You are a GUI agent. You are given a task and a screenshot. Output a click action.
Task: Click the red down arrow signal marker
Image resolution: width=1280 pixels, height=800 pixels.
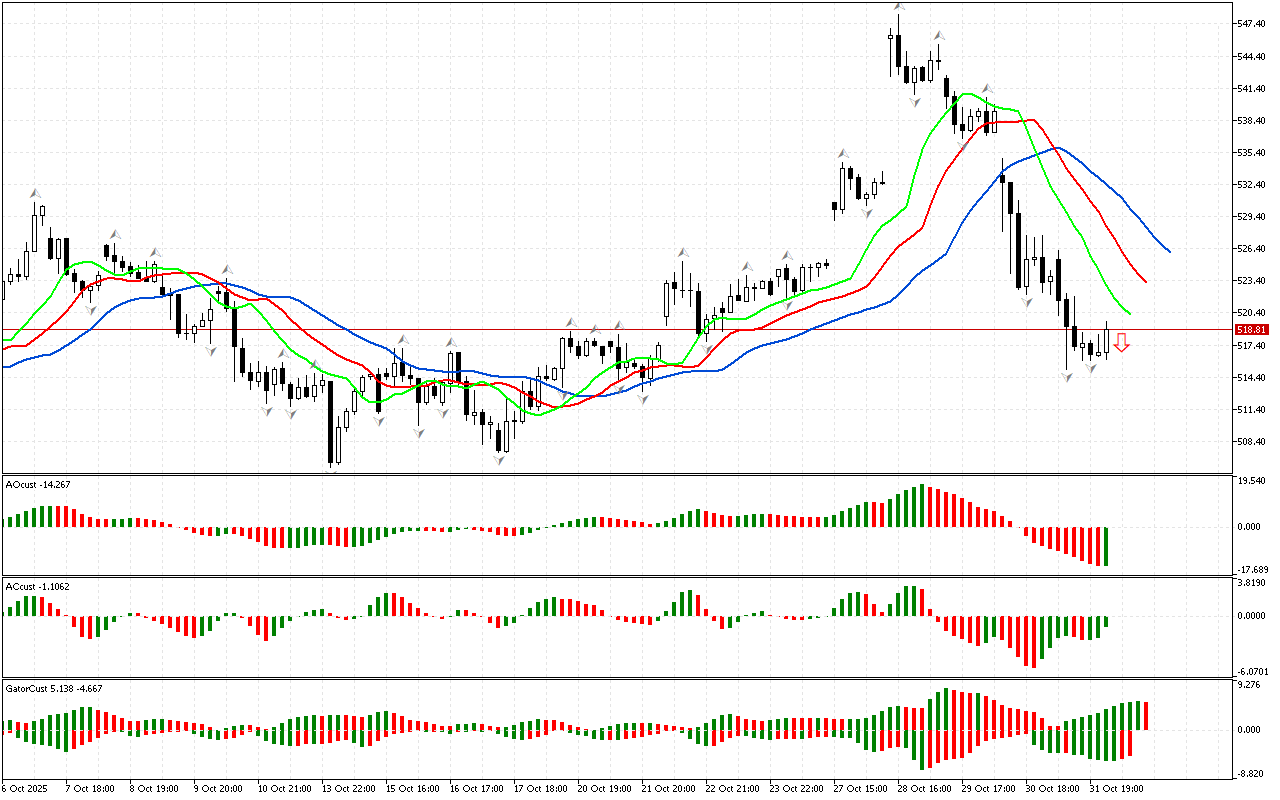(x=1121, y=343)
